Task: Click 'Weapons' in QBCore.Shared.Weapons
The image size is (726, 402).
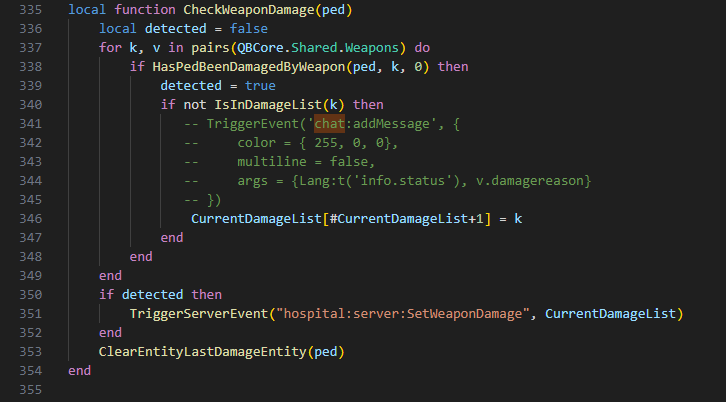Action: click(x=372, y=48)
